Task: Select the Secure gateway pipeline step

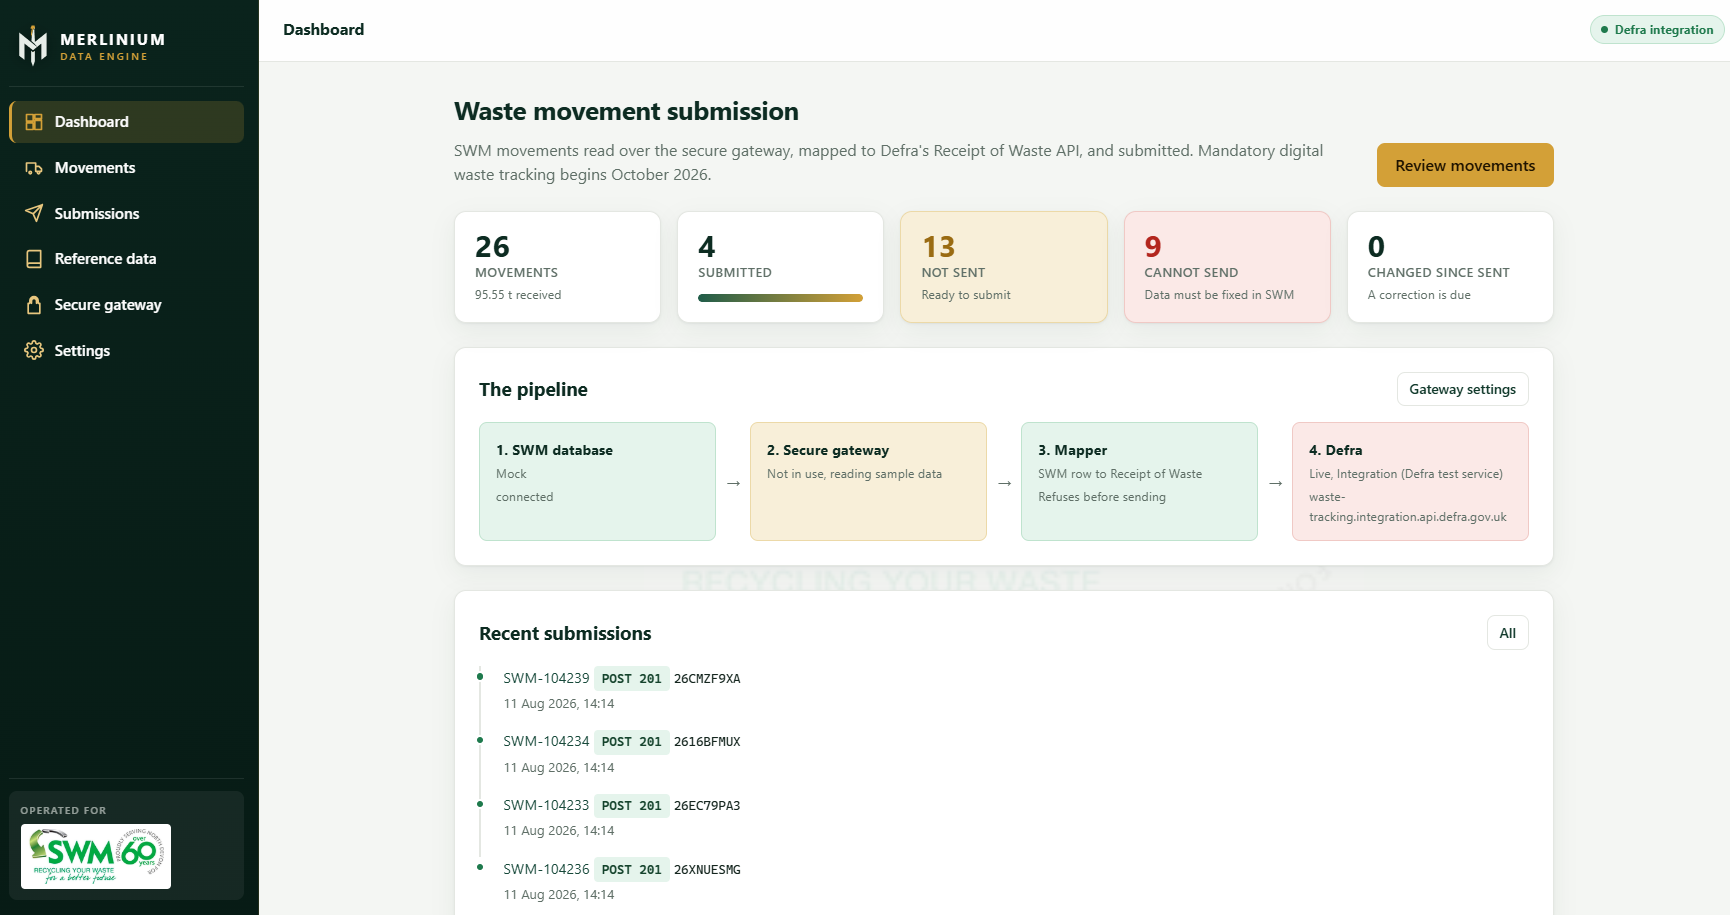Action: [868, 481]
